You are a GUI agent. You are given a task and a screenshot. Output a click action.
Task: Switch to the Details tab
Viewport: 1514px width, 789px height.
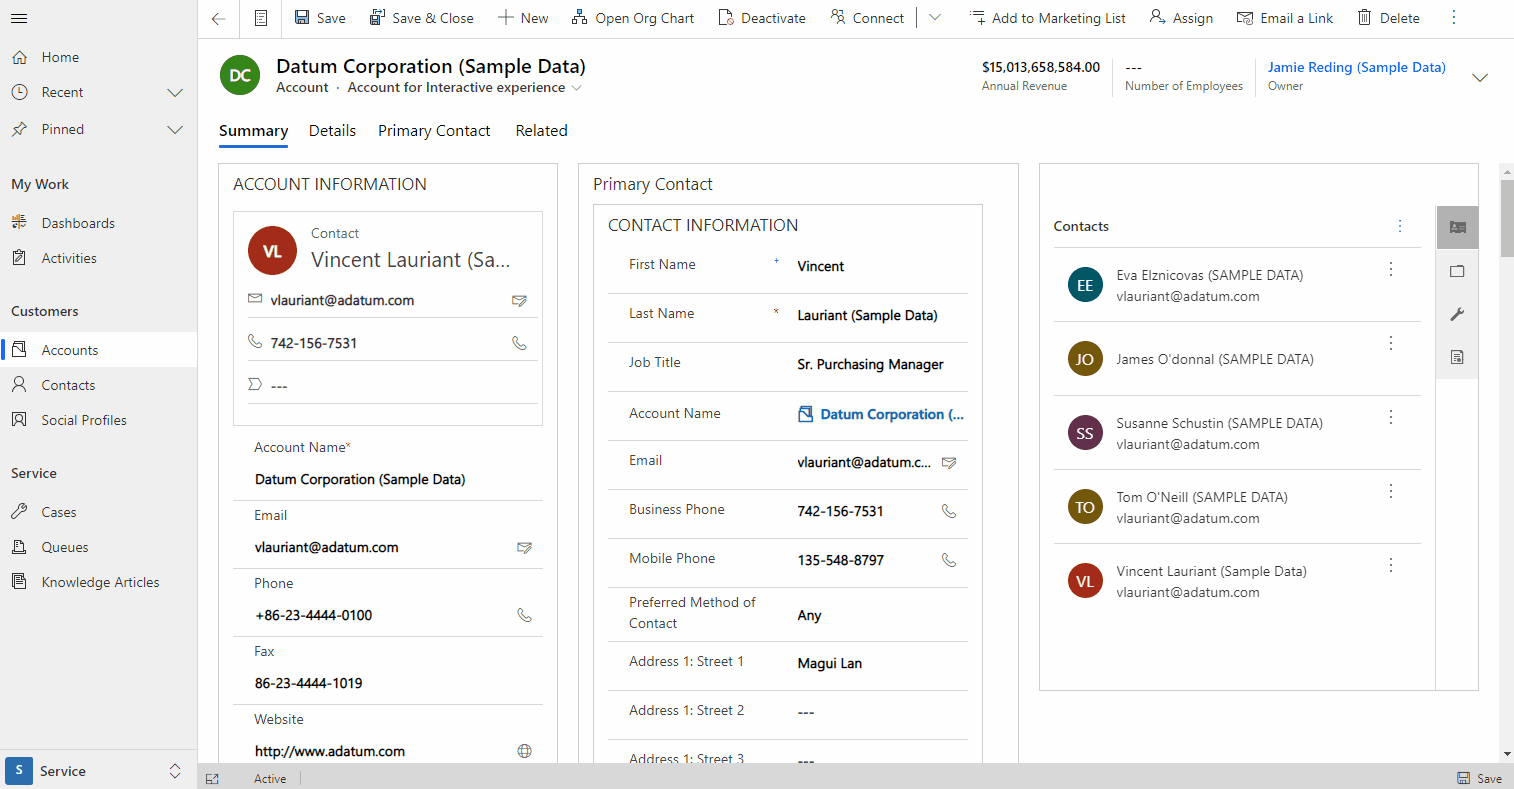(x=332, y=130)
